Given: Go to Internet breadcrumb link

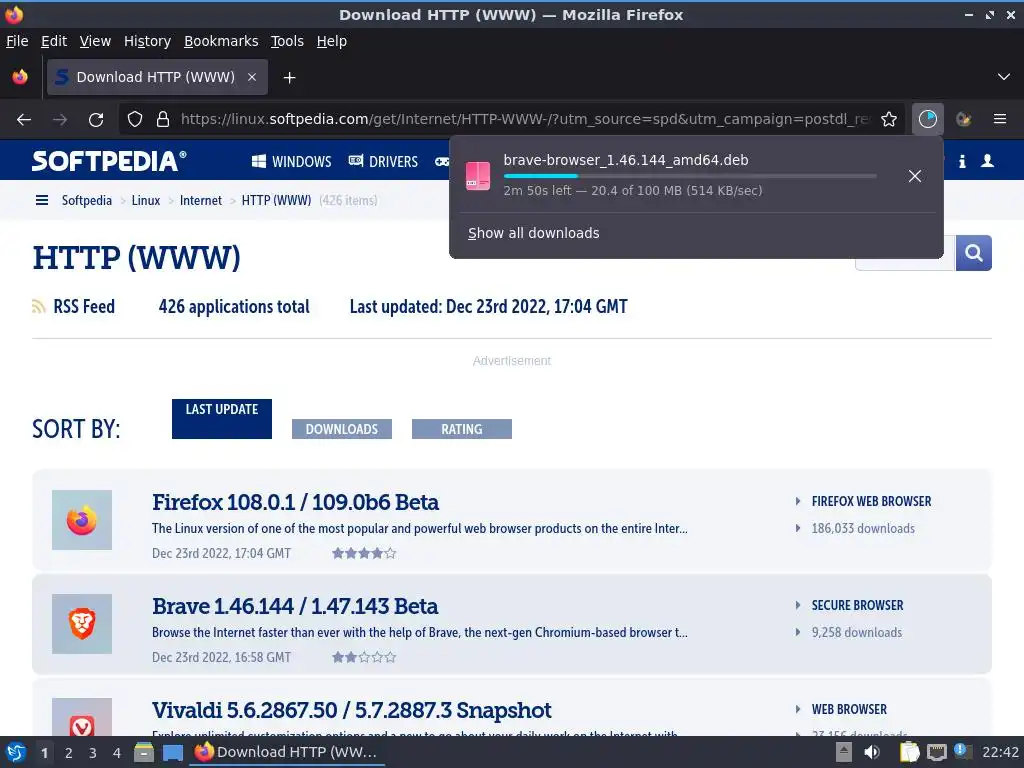Looking at the screenshot, I should pos(200,200).
